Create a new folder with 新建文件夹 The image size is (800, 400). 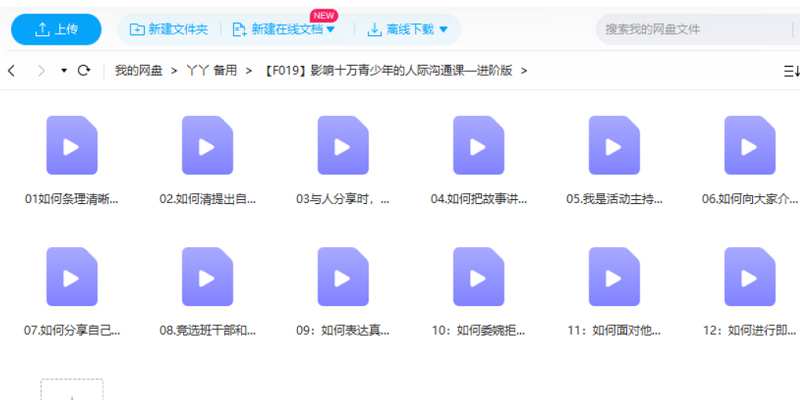[169, 30]
